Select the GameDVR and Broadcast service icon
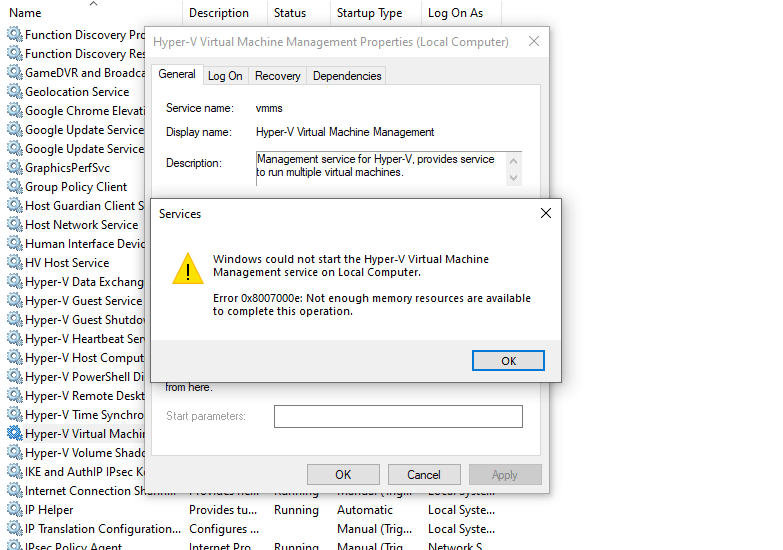 [15, 72]
